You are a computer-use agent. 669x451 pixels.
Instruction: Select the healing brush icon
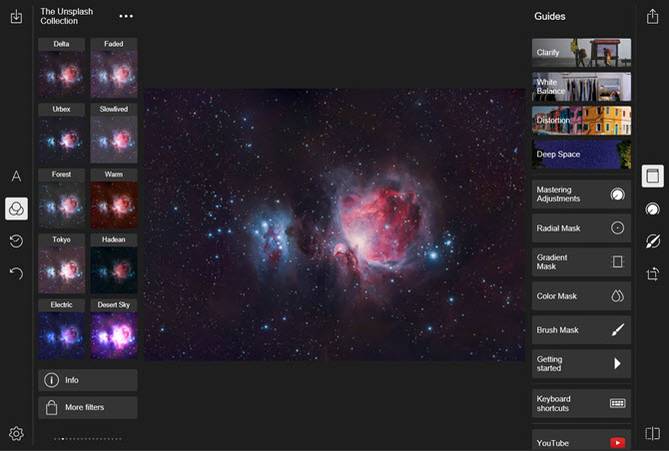point(652,241)
